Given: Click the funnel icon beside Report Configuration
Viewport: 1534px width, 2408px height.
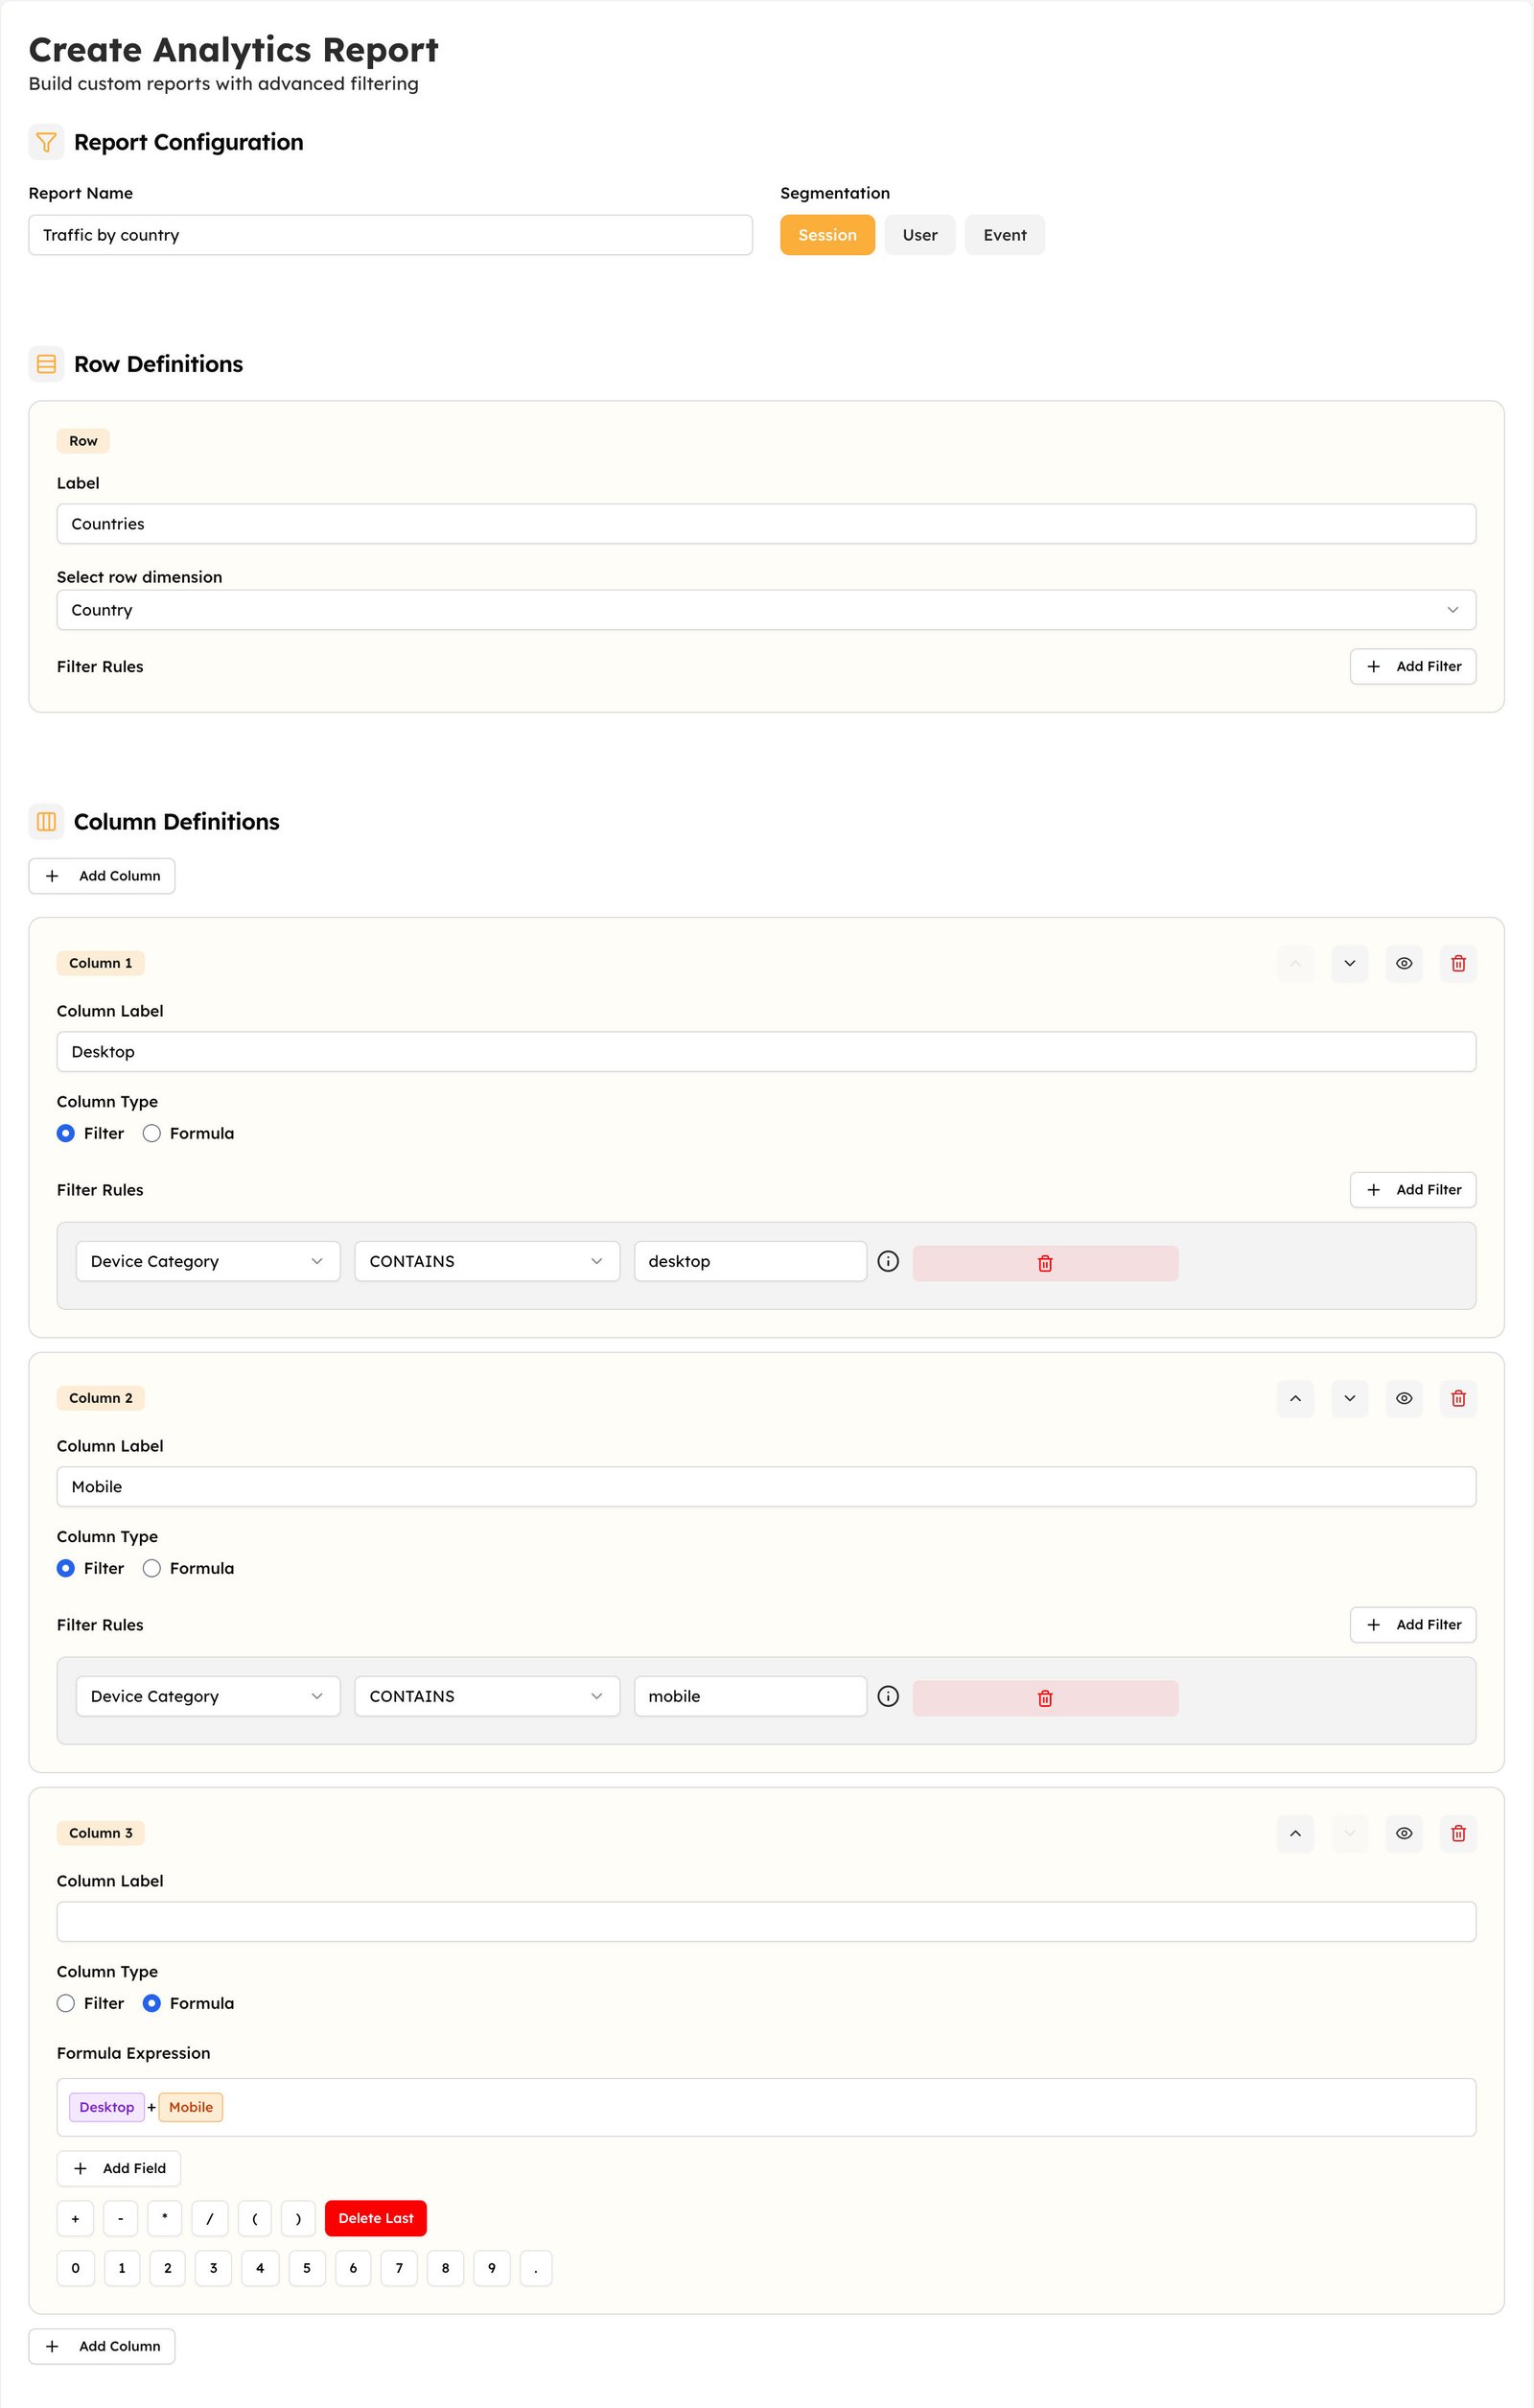Looking at the screenshot, I should [x=46, y=142].
